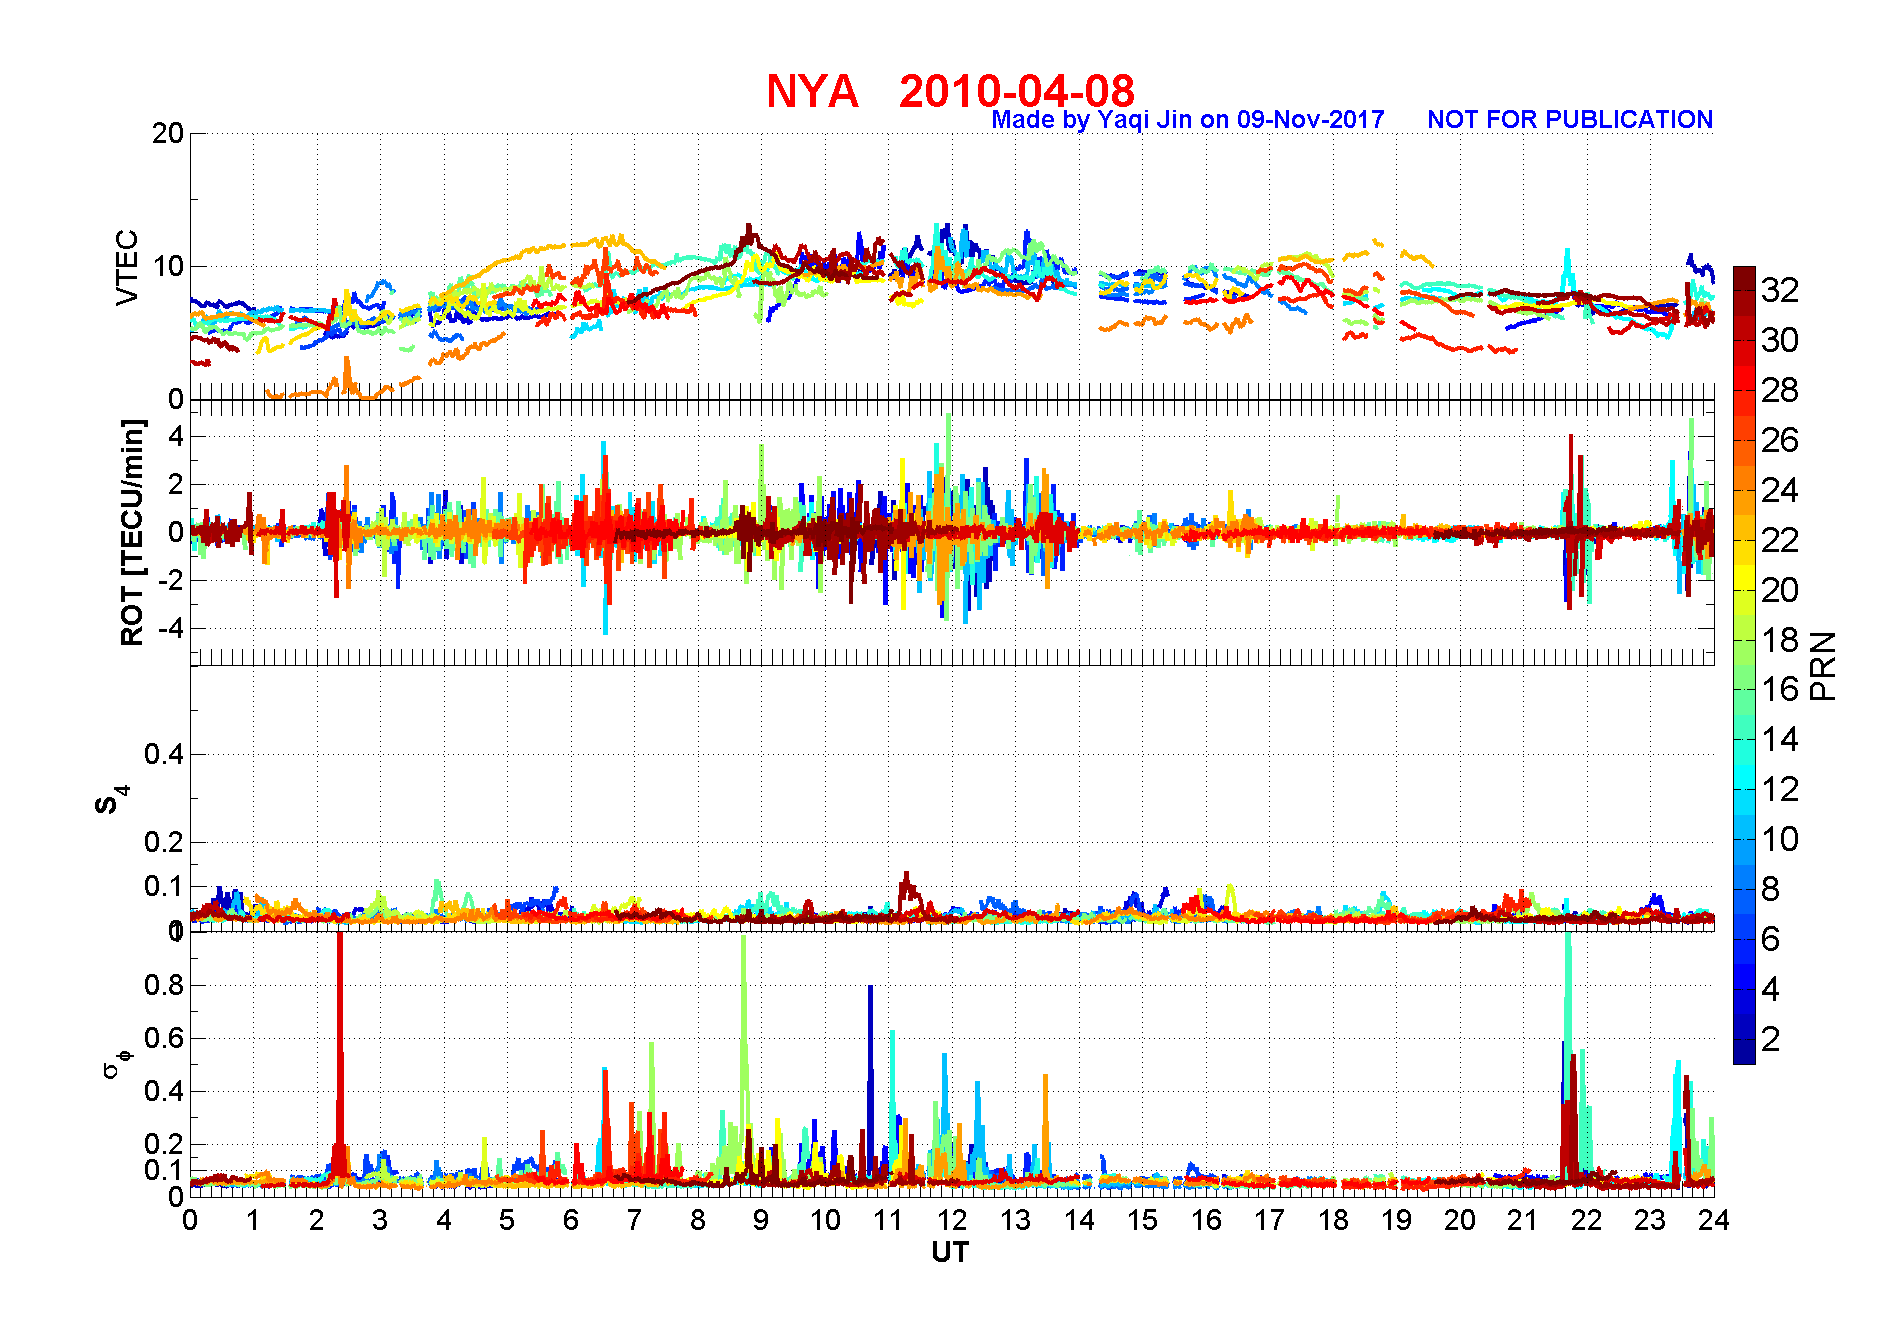Click the "VTEC" y-axis label
Image resolution: width=1904 pixels, height=1330 pixels.
point(127,267)
